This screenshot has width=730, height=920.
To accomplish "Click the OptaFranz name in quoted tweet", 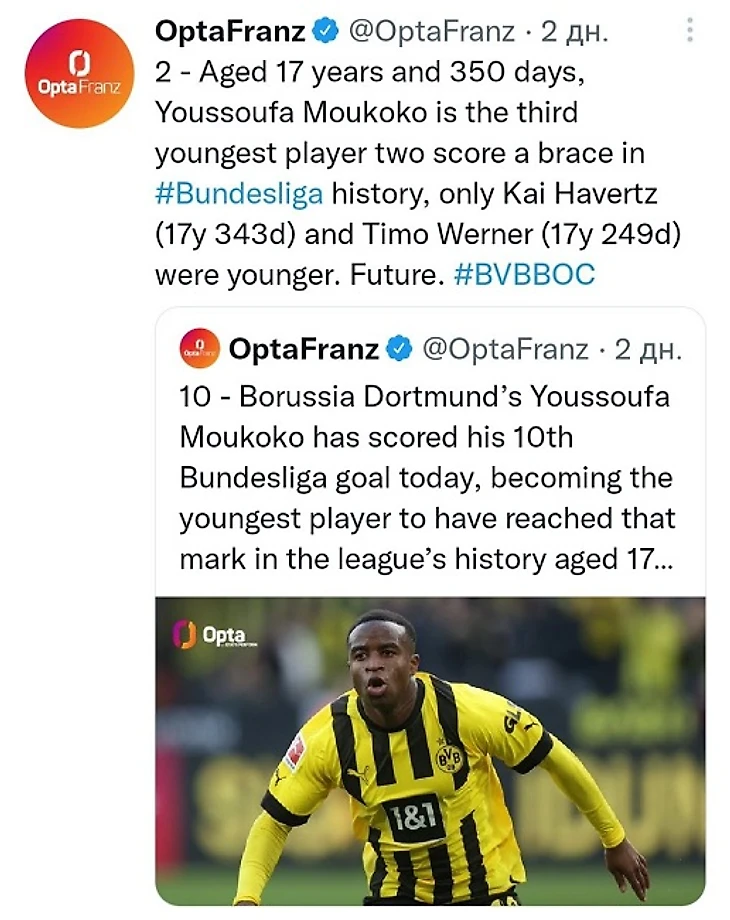I will pyautogui.click(x=303, y=349).
